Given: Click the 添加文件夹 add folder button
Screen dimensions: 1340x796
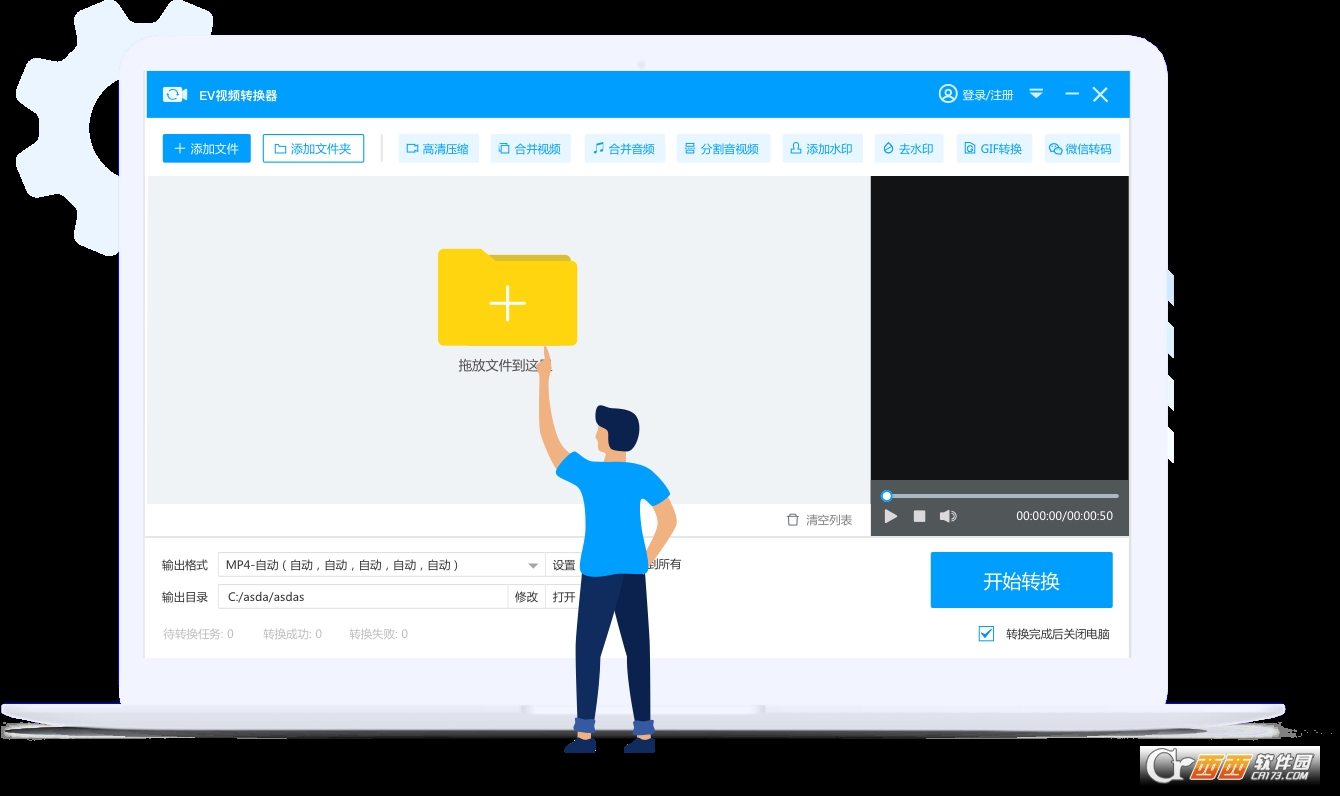Looking at the screenshot, I should point(313,149).
